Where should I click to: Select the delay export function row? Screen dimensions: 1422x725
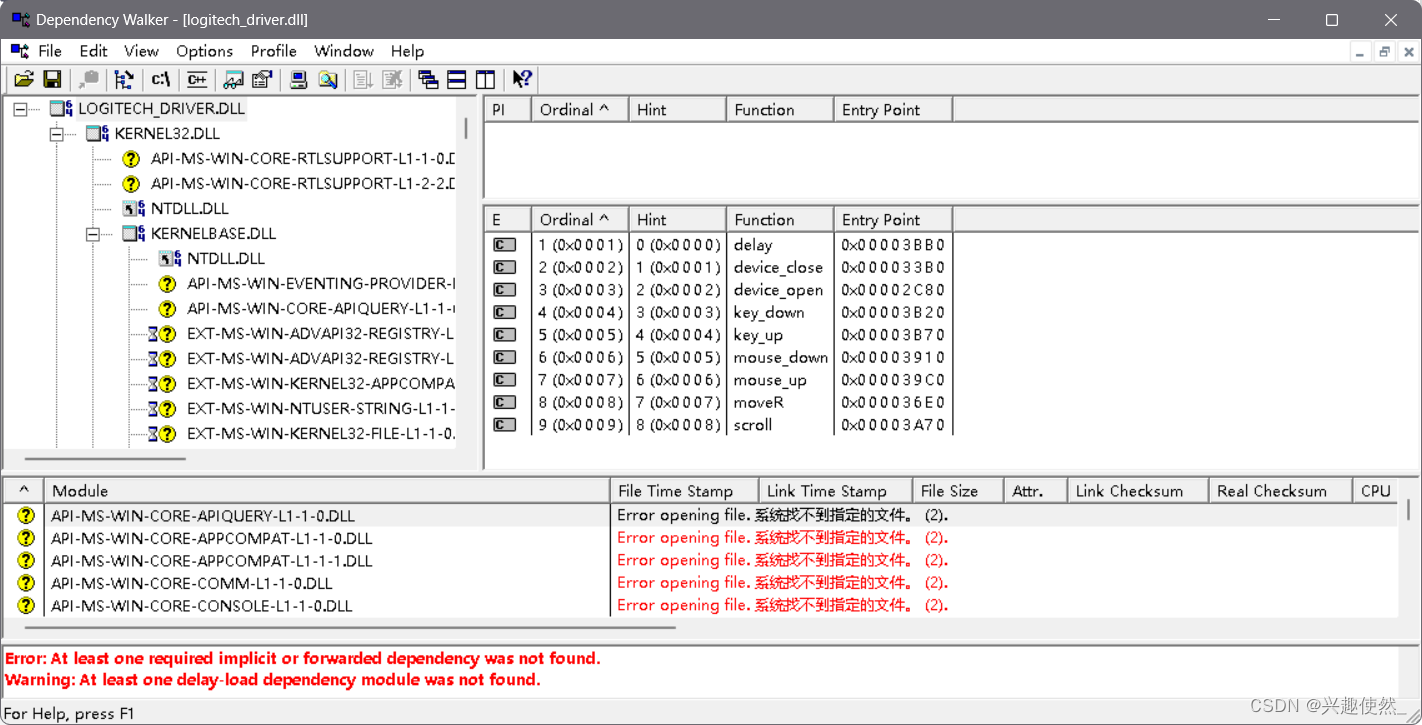[x=718, y=245]
